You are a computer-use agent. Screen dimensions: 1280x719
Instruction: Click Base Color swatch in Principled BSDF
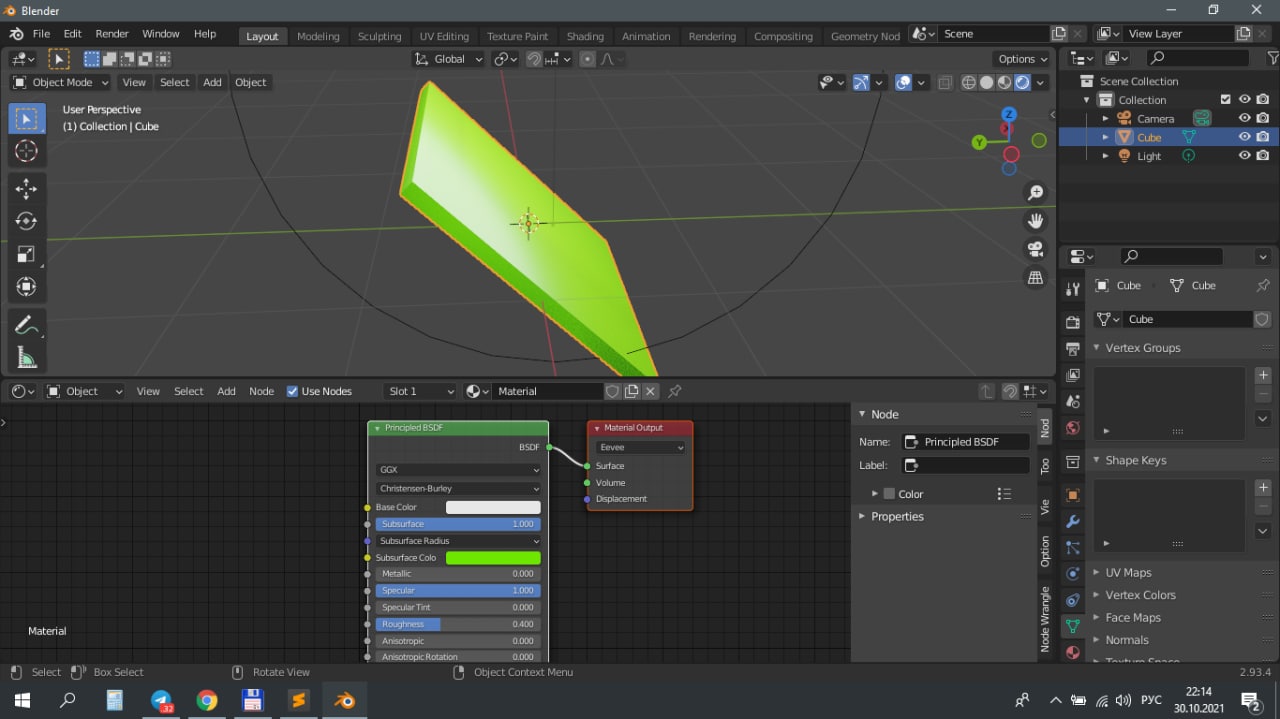click(x=493, y=507)
